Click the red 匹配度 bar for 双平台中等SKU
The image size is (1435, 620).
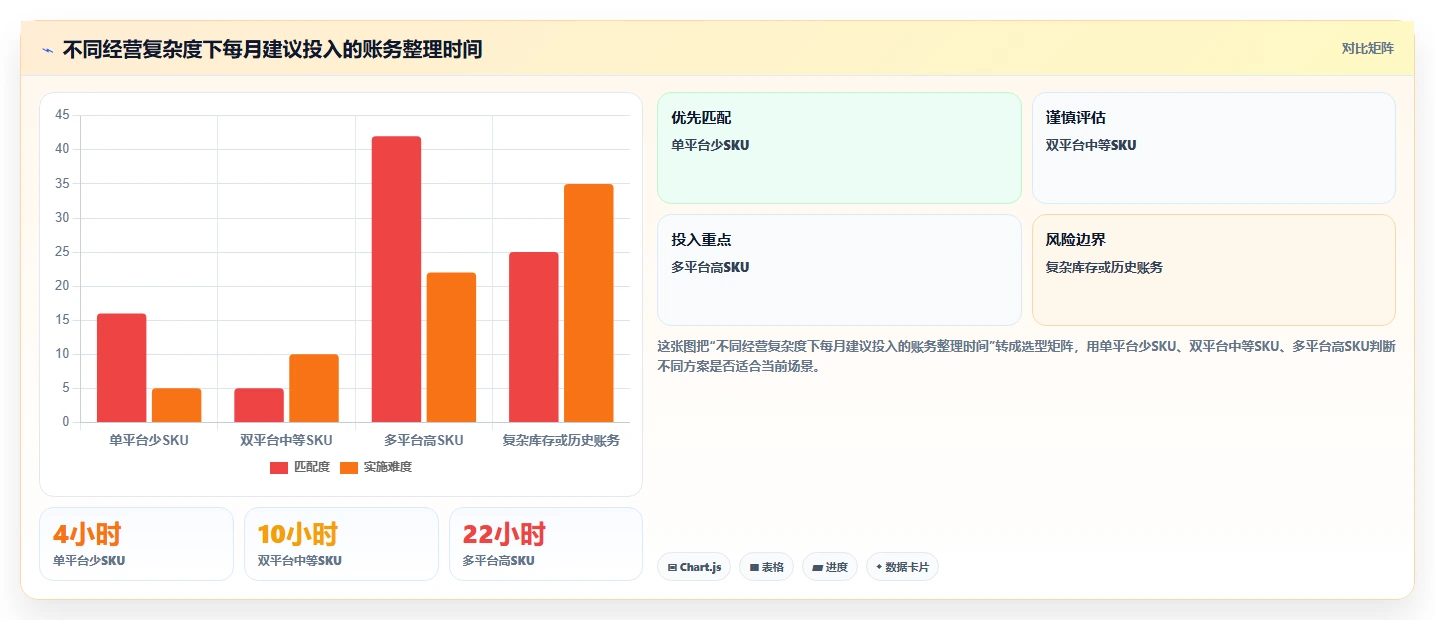coord(259,405)
